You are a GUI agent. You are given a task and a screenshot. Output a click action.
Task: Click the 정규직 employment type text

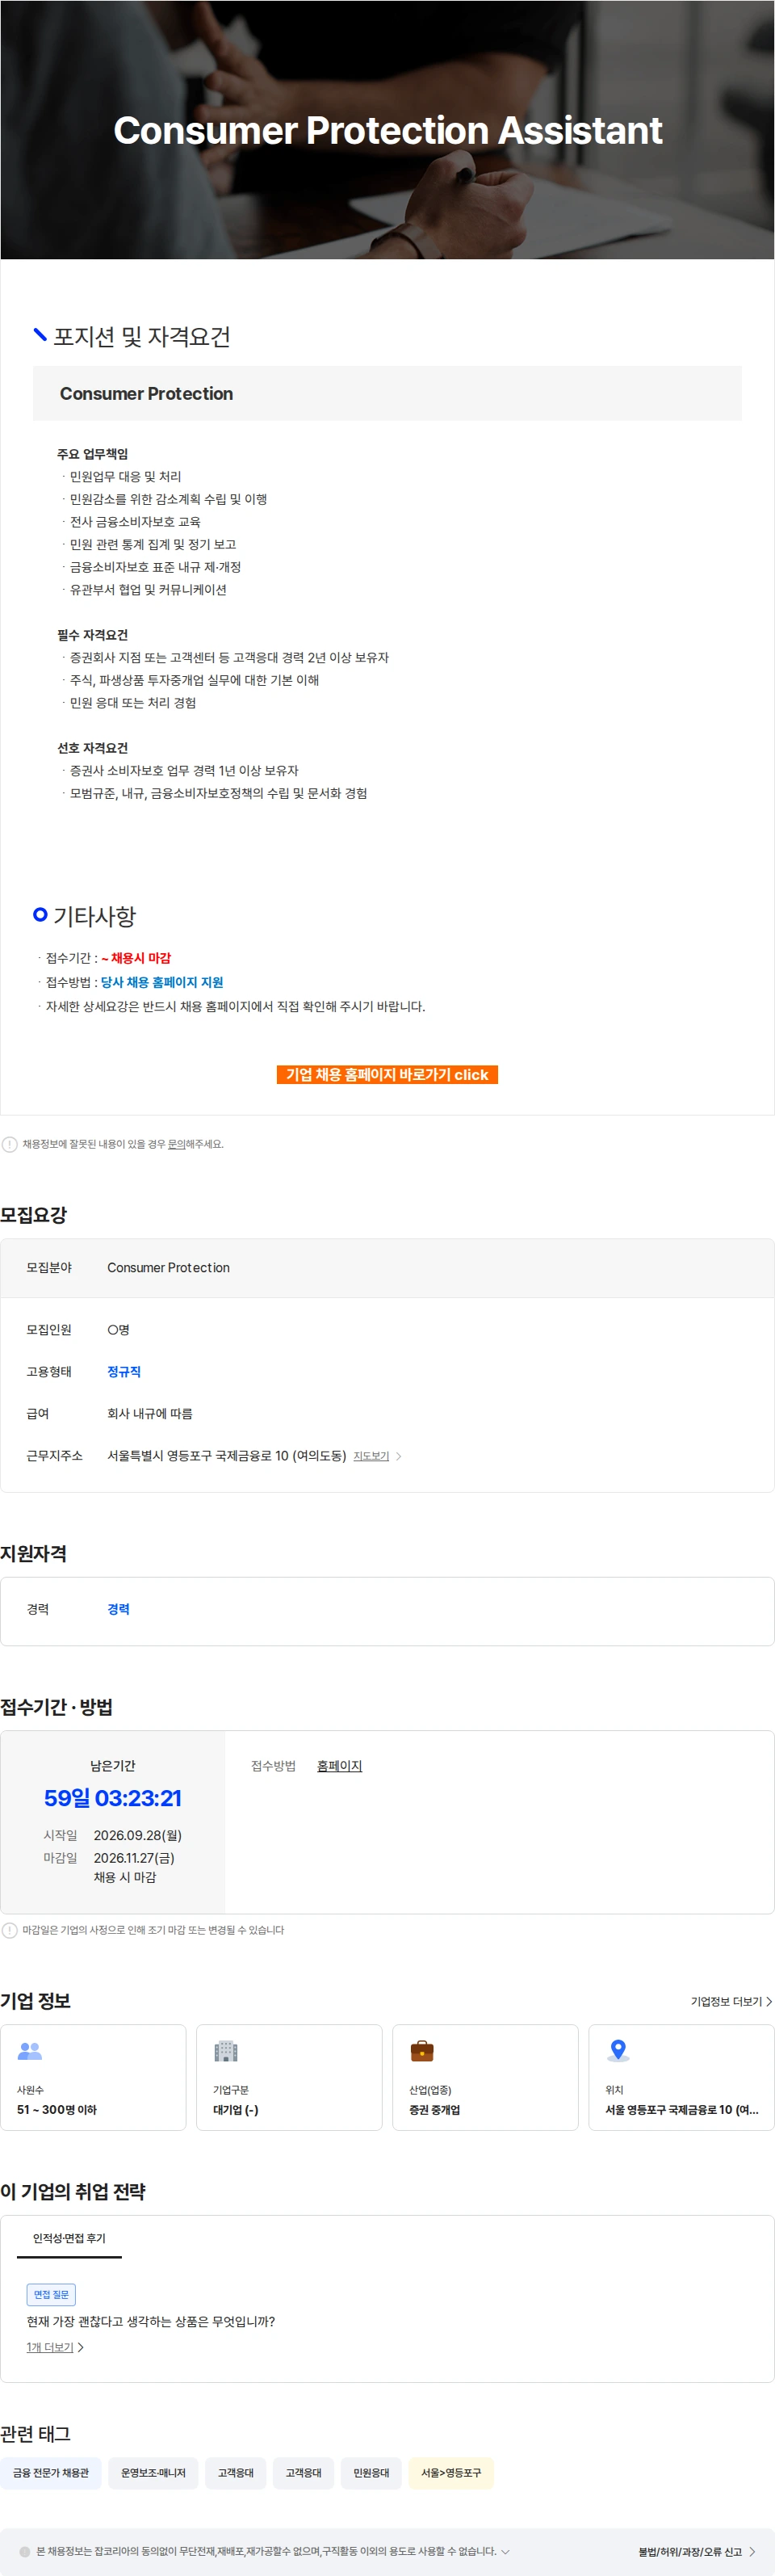coord(124,1372)
